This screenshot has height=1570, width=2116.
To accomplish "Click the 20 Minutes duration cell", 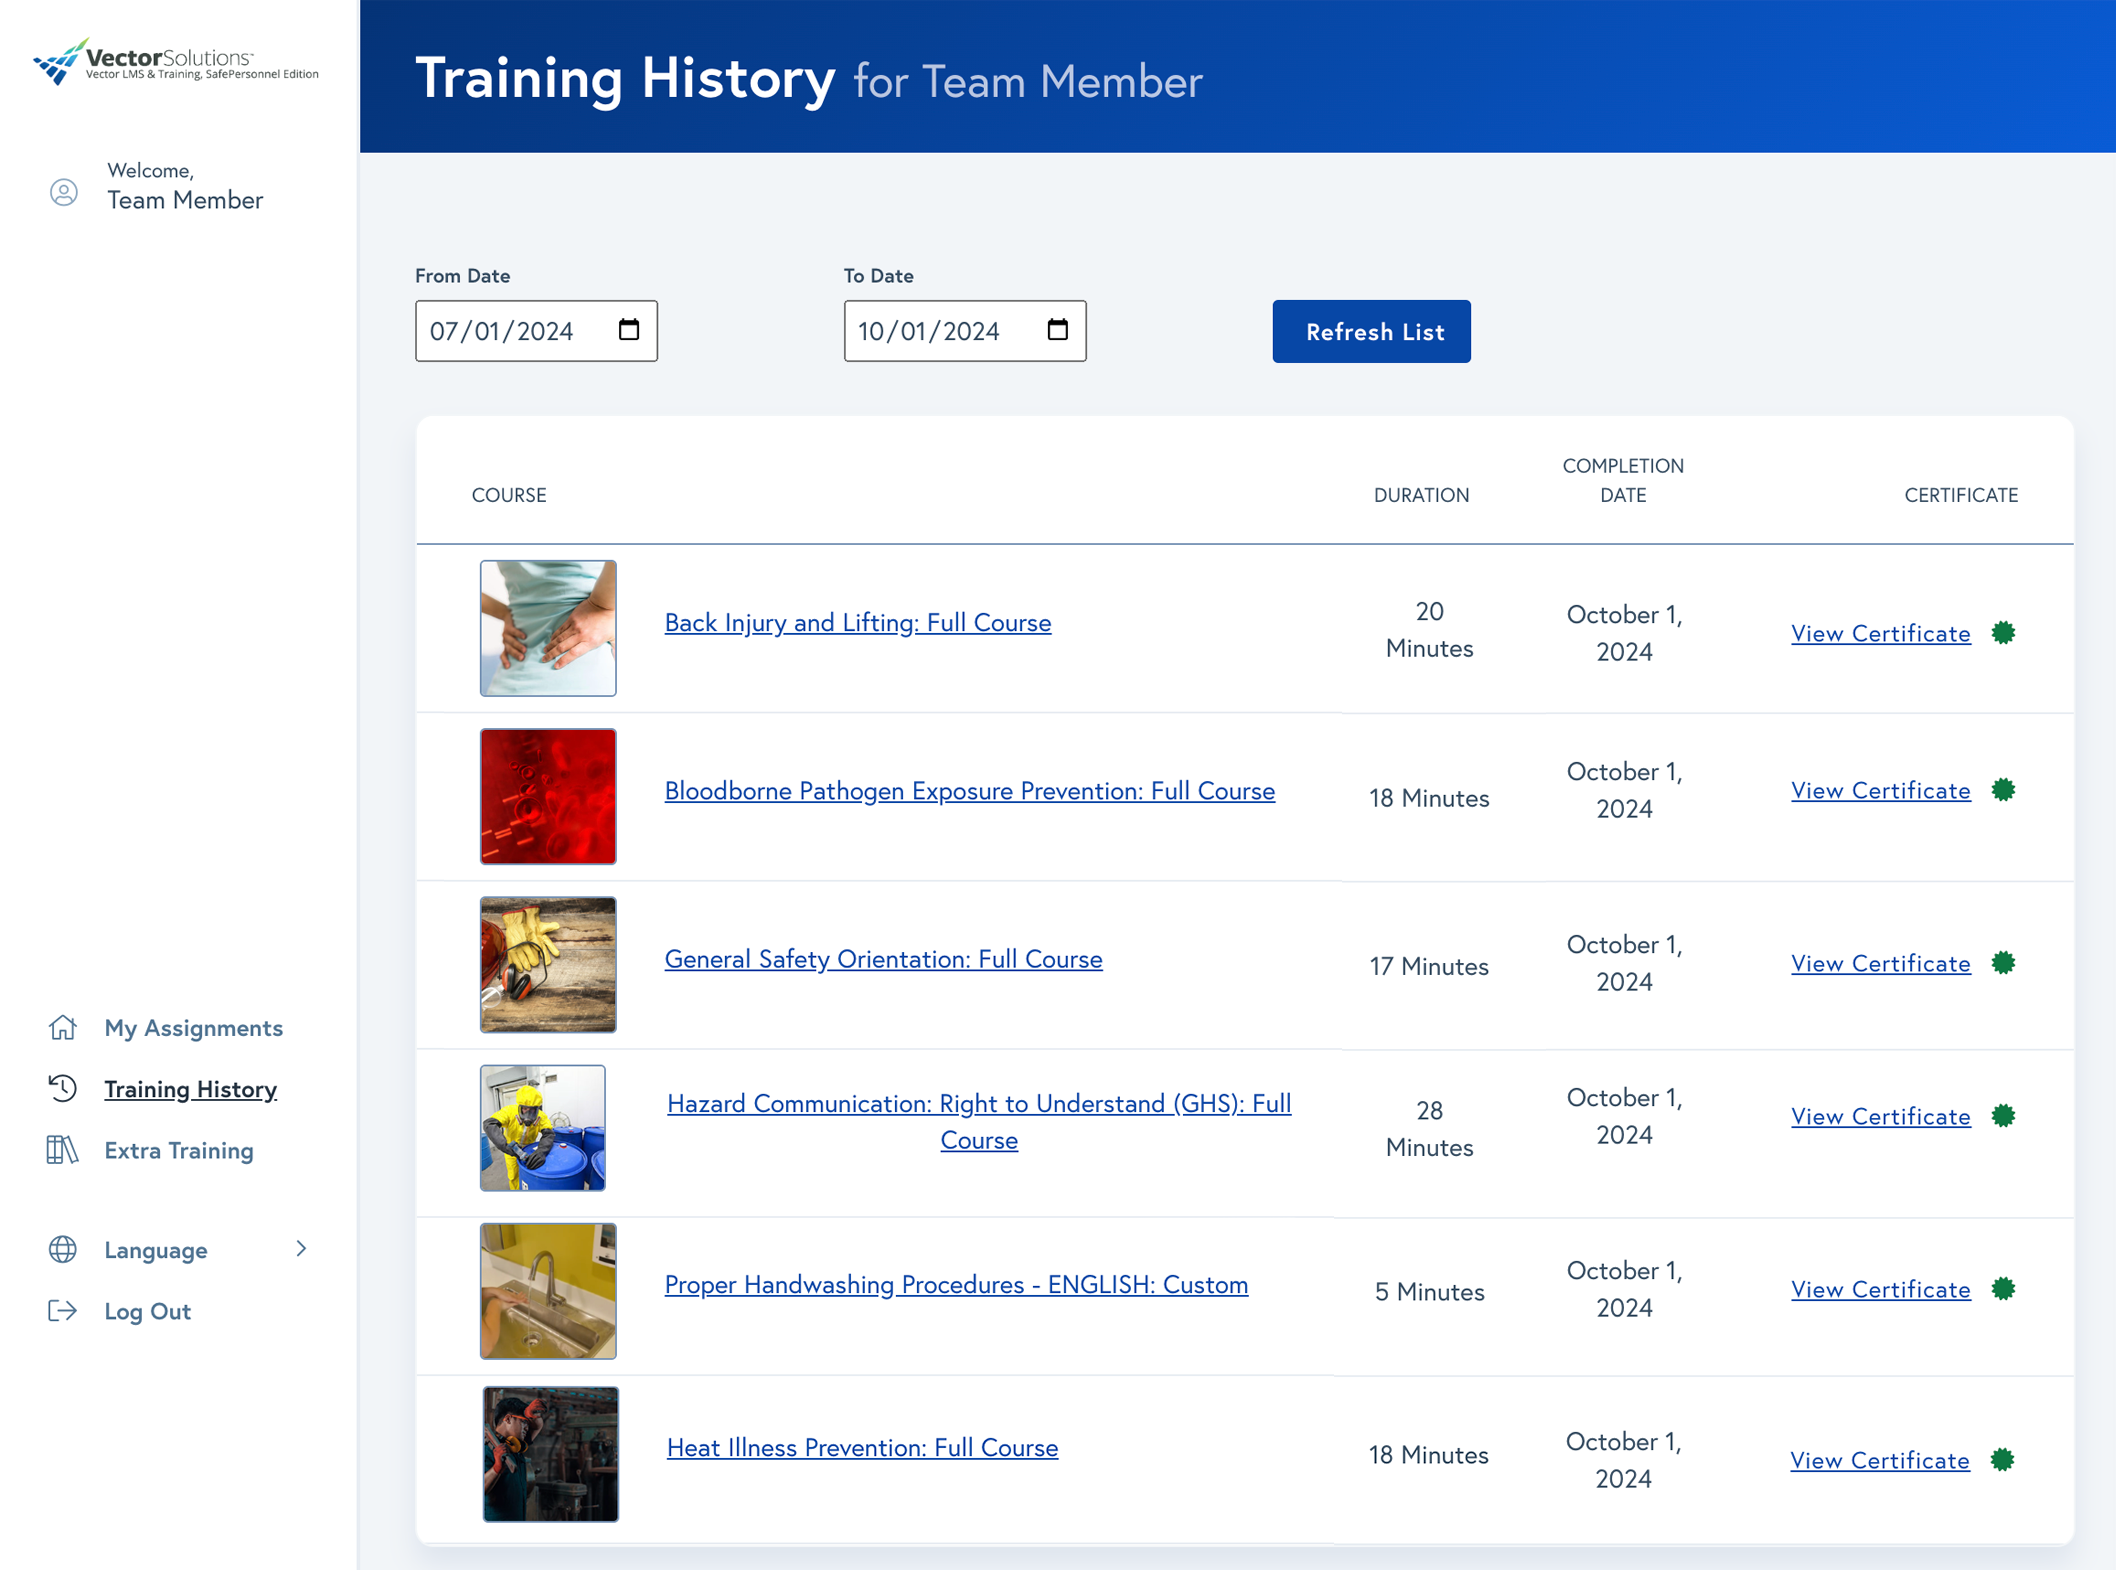I will point(1429,629).
